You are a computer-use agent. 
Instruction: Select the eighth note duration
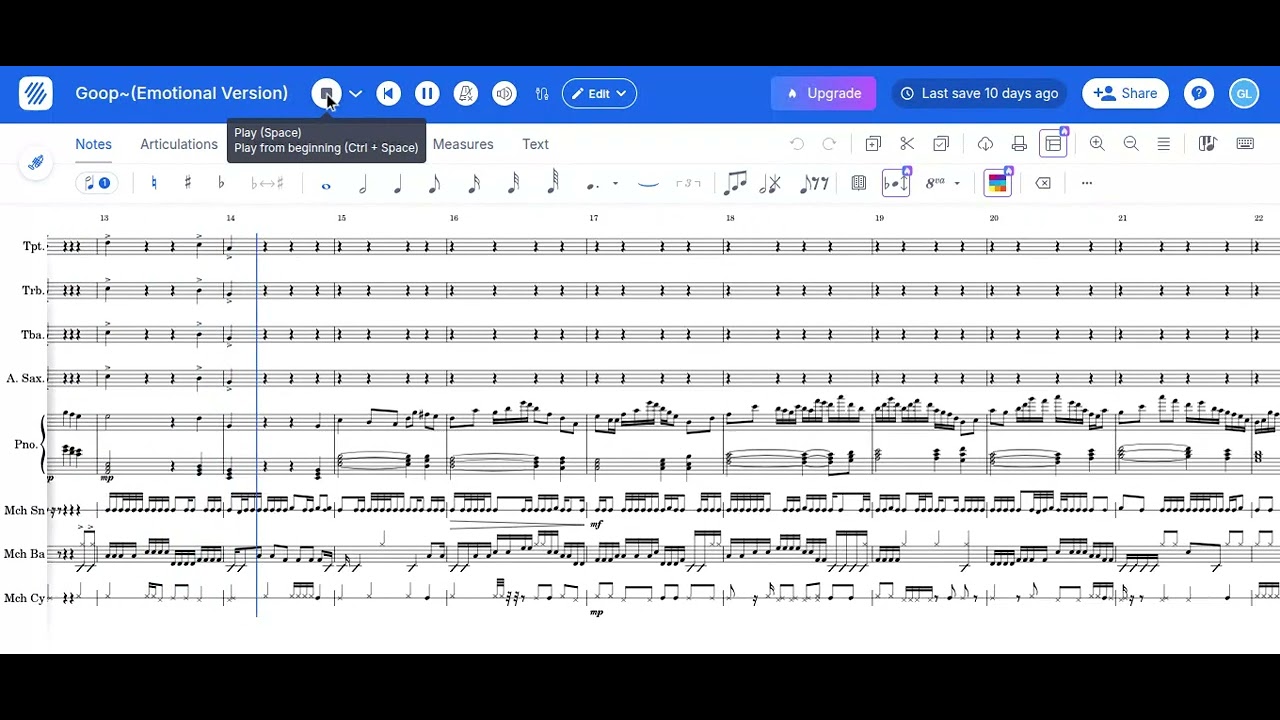pyautogui.click(x=435, y=183)
